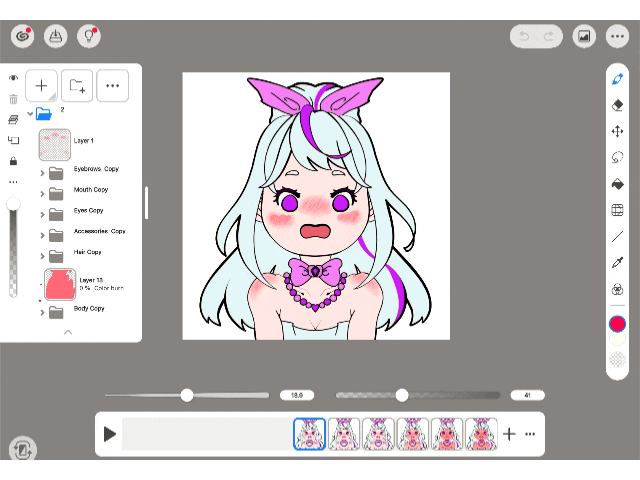Image resolution: width=640 pixels, height=480 pixels.
Task: Add a new layer with plus button
Action: pos(41,85)
